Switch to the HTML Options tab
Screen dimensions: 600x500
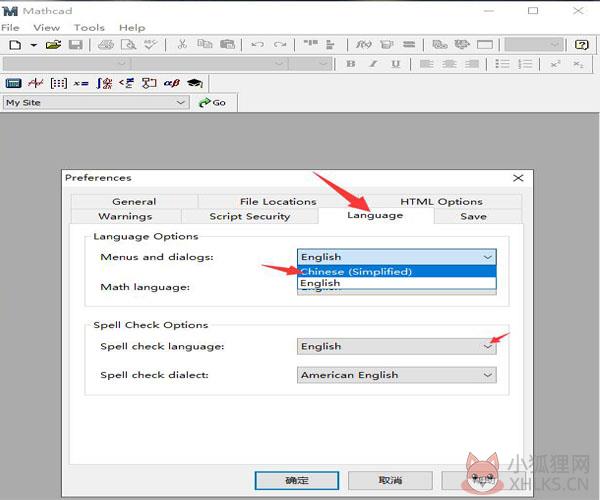[441, 201]
